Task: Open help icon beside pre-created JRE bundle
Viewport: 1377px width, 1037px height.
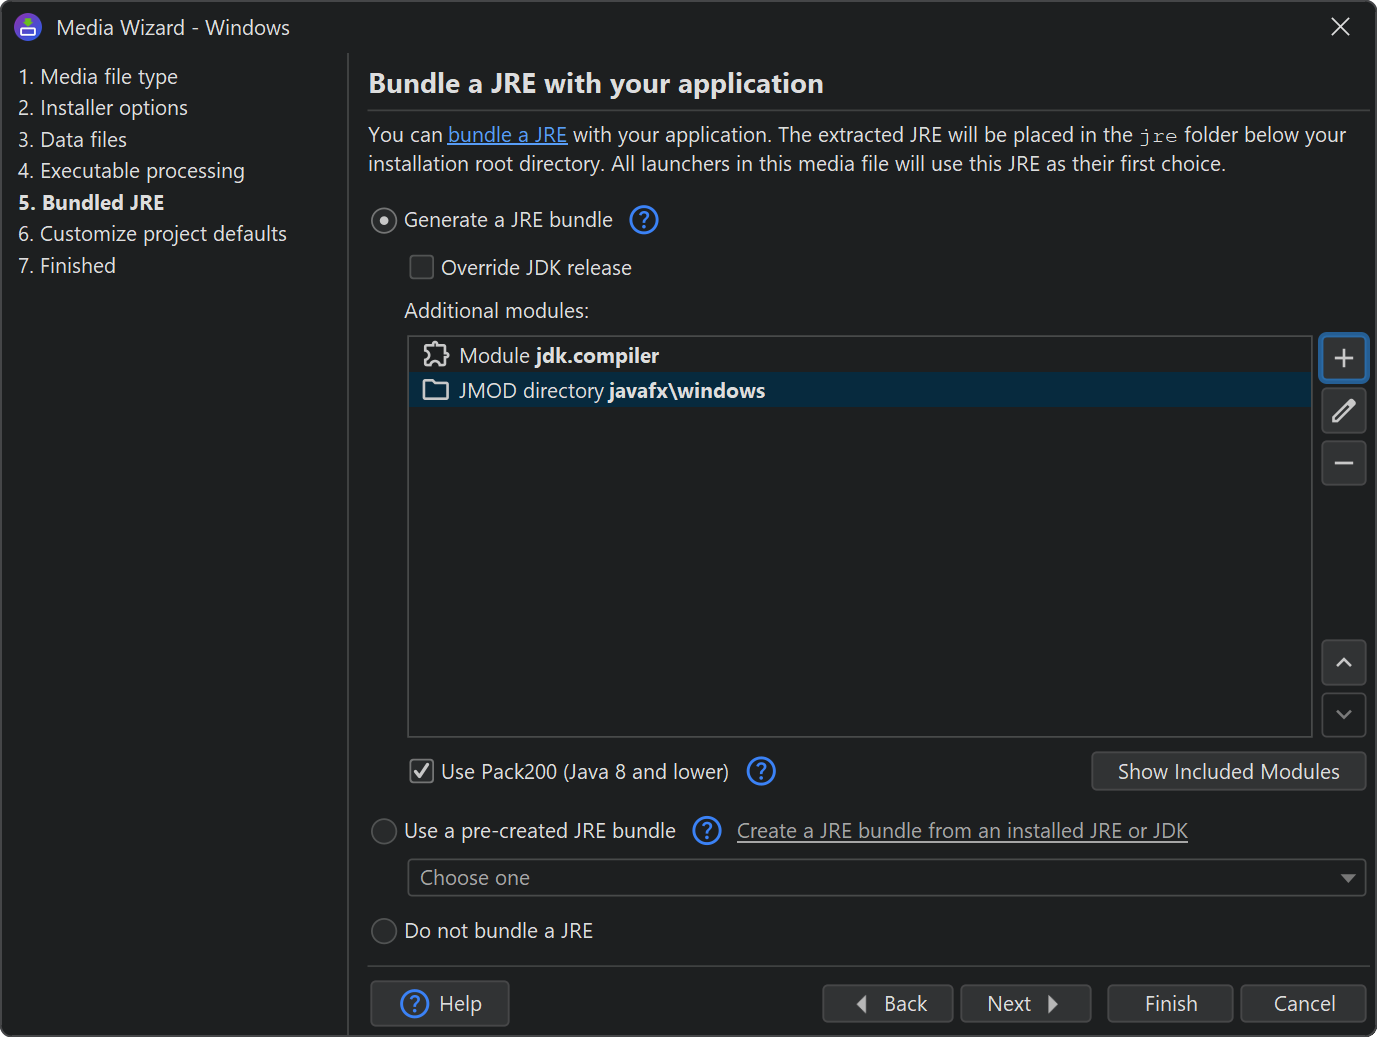Action: click(707, 830)
